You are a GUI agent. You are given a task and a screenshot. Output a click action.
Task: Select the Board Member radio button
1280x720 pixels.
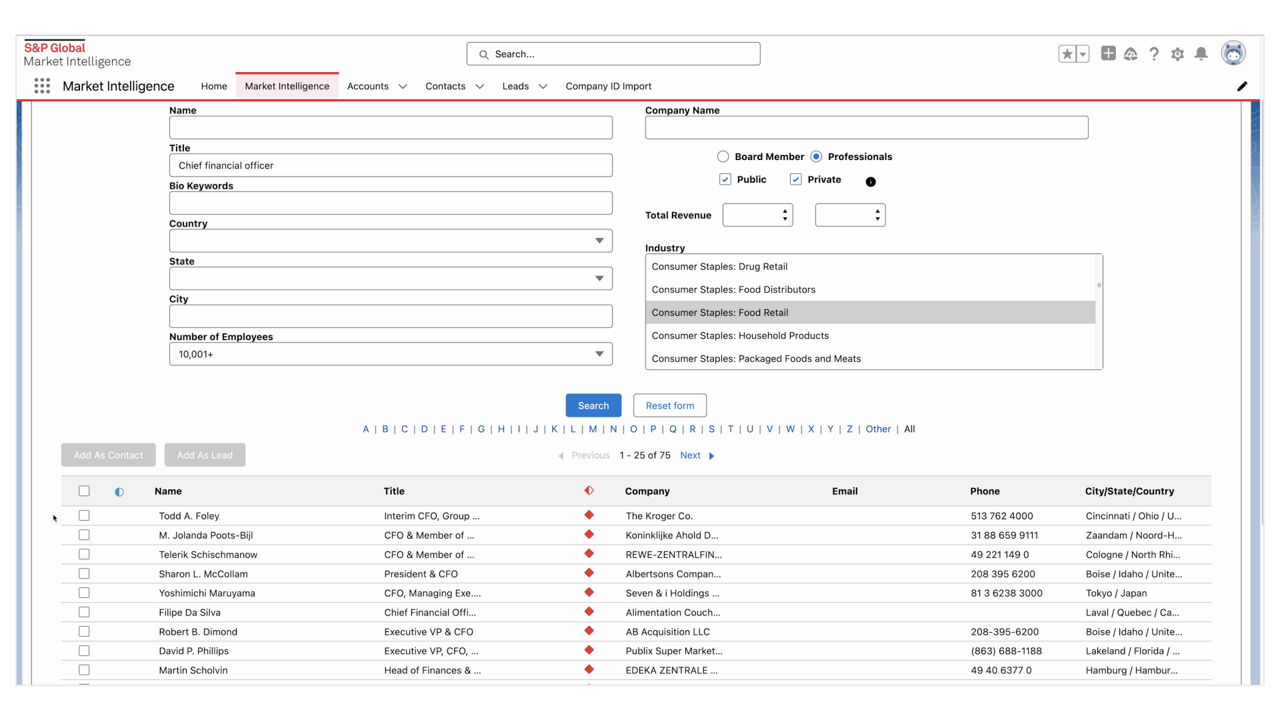coord(723,157)
